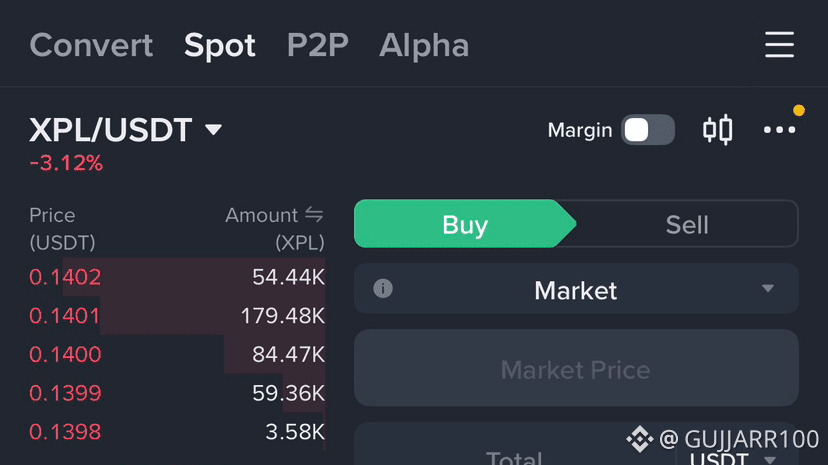Click the info icon beside Market
This screenshot has height=465, width=828.
[x=383, y=289]
